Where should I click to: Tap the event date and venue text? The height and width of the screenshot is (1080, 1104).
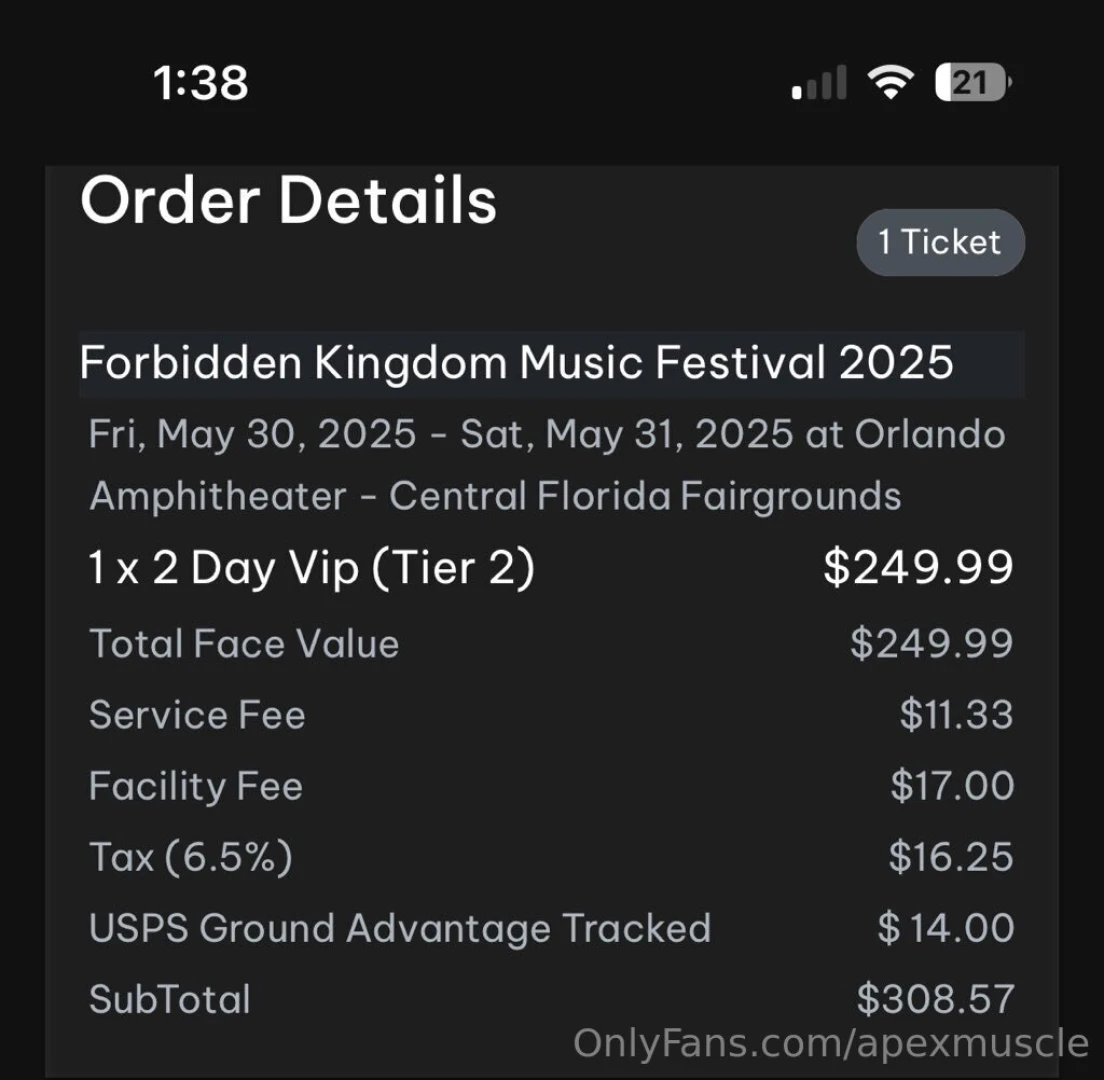click(546, 465)
